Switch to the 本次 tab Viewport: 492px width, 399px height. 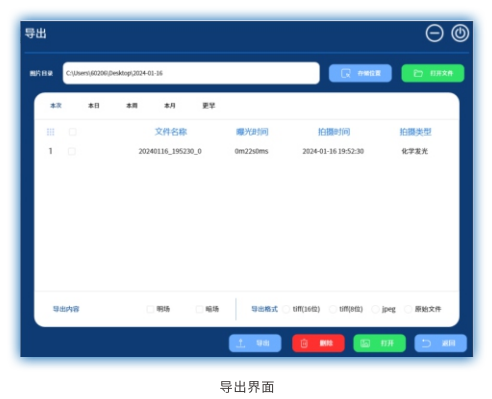click(56, 106)
